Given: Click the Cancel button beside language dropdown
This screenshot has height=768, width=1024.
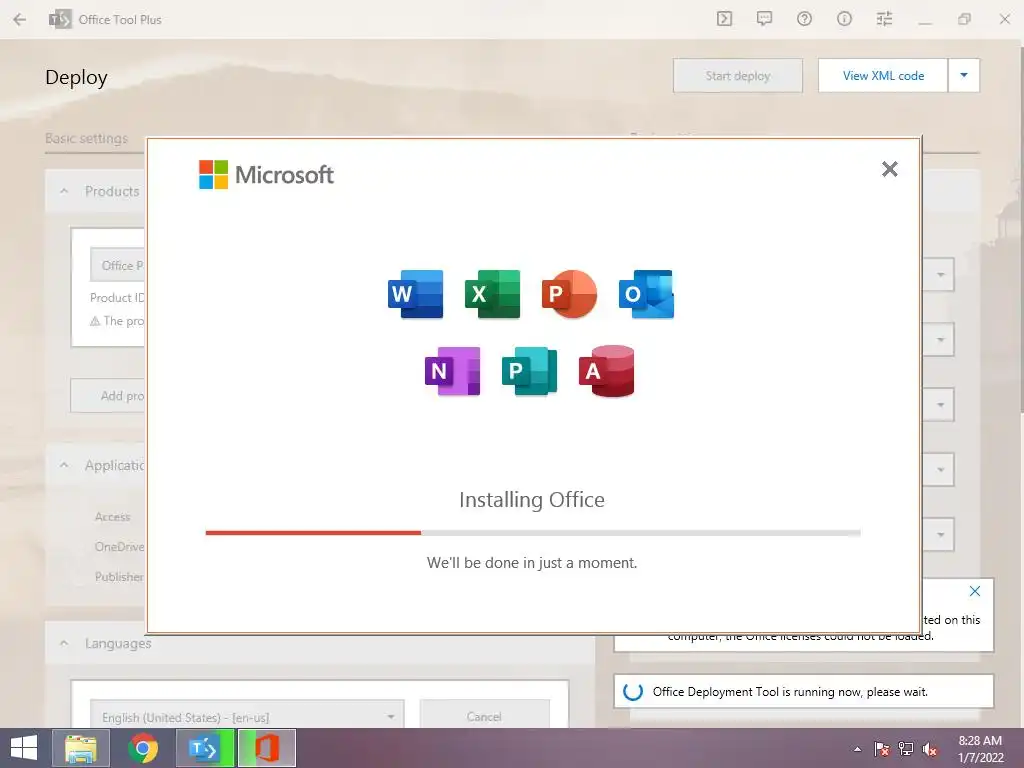Looking at the screenshot, I should click(485, 716).
